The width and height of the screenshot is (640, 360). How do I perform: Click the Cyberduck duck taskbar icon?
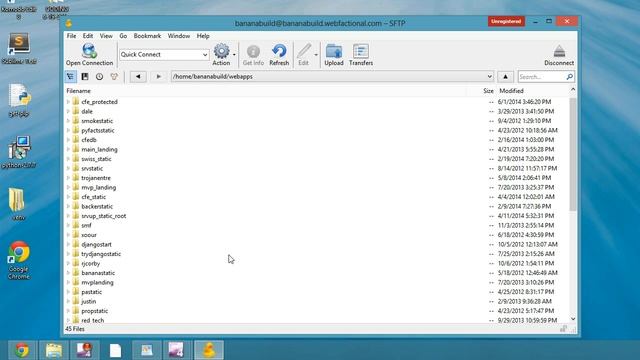click(x=209, y=350)
